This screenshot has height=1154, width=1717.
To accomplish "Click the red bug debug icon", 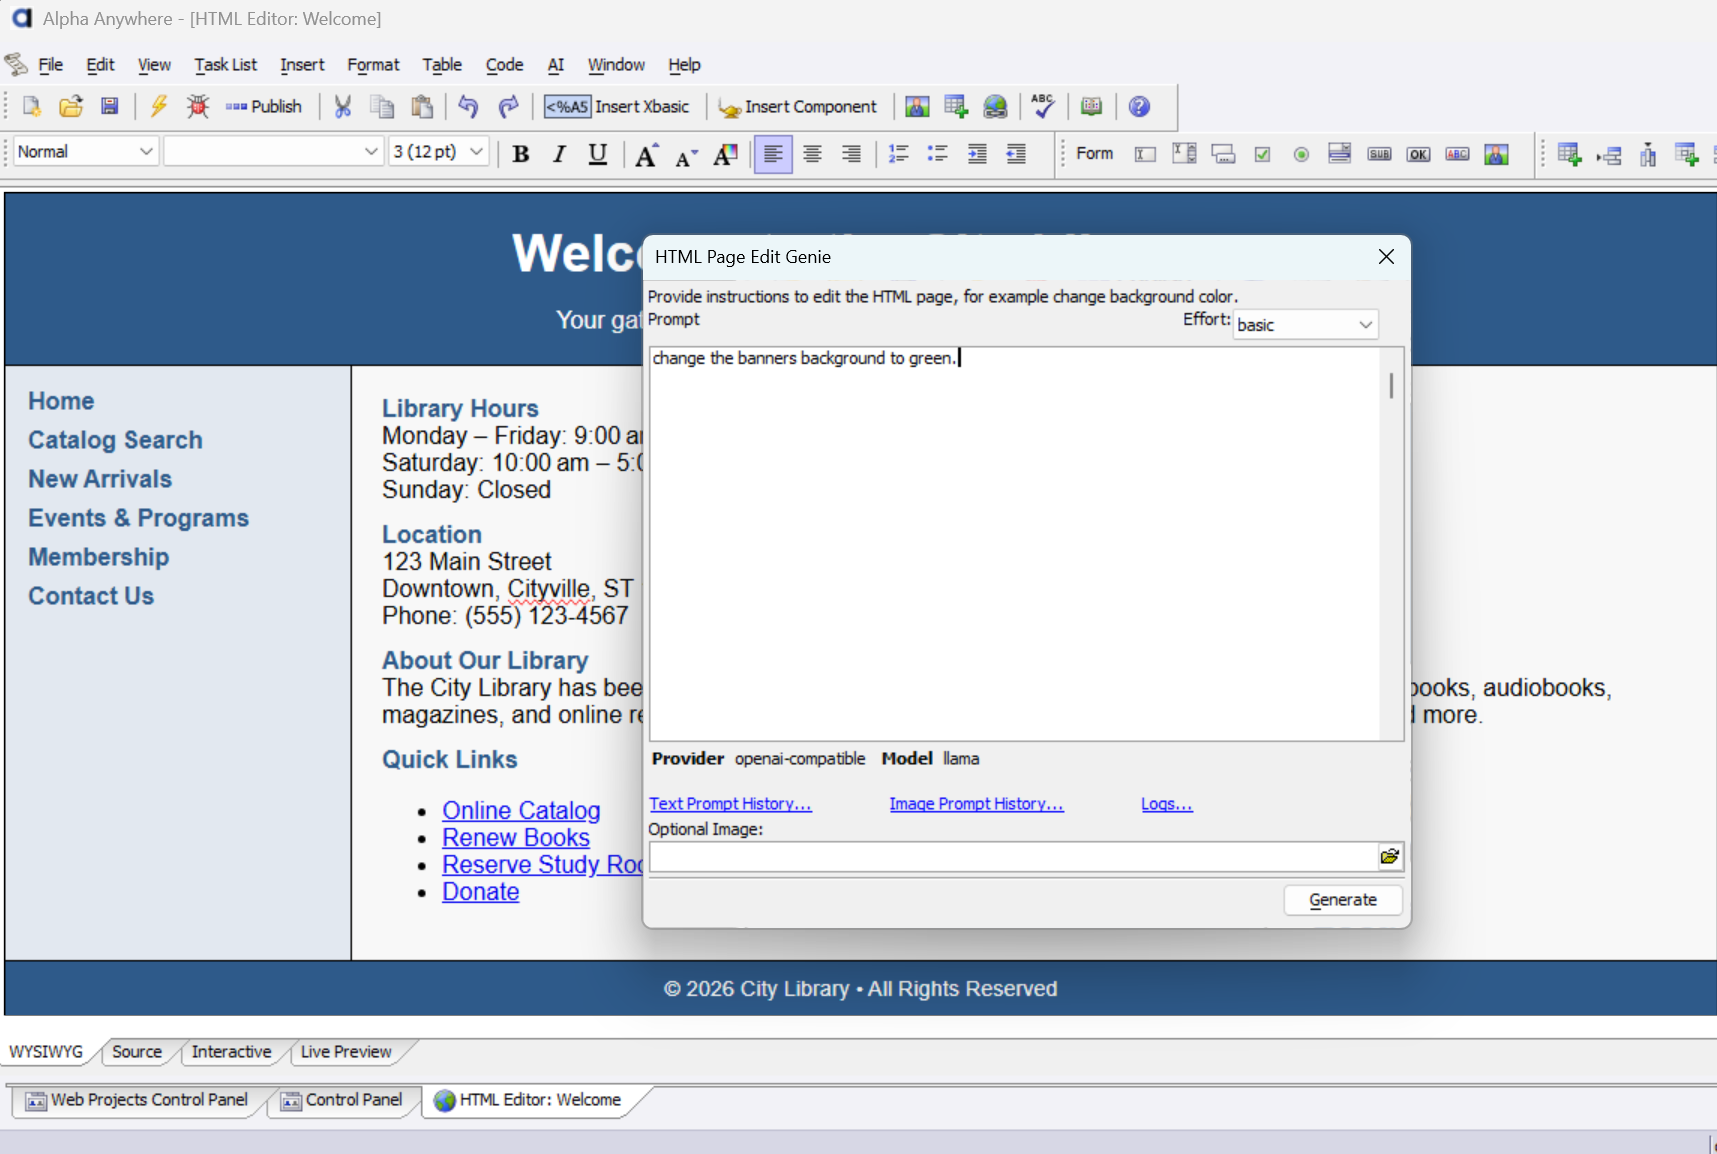I will coord(198,107).
